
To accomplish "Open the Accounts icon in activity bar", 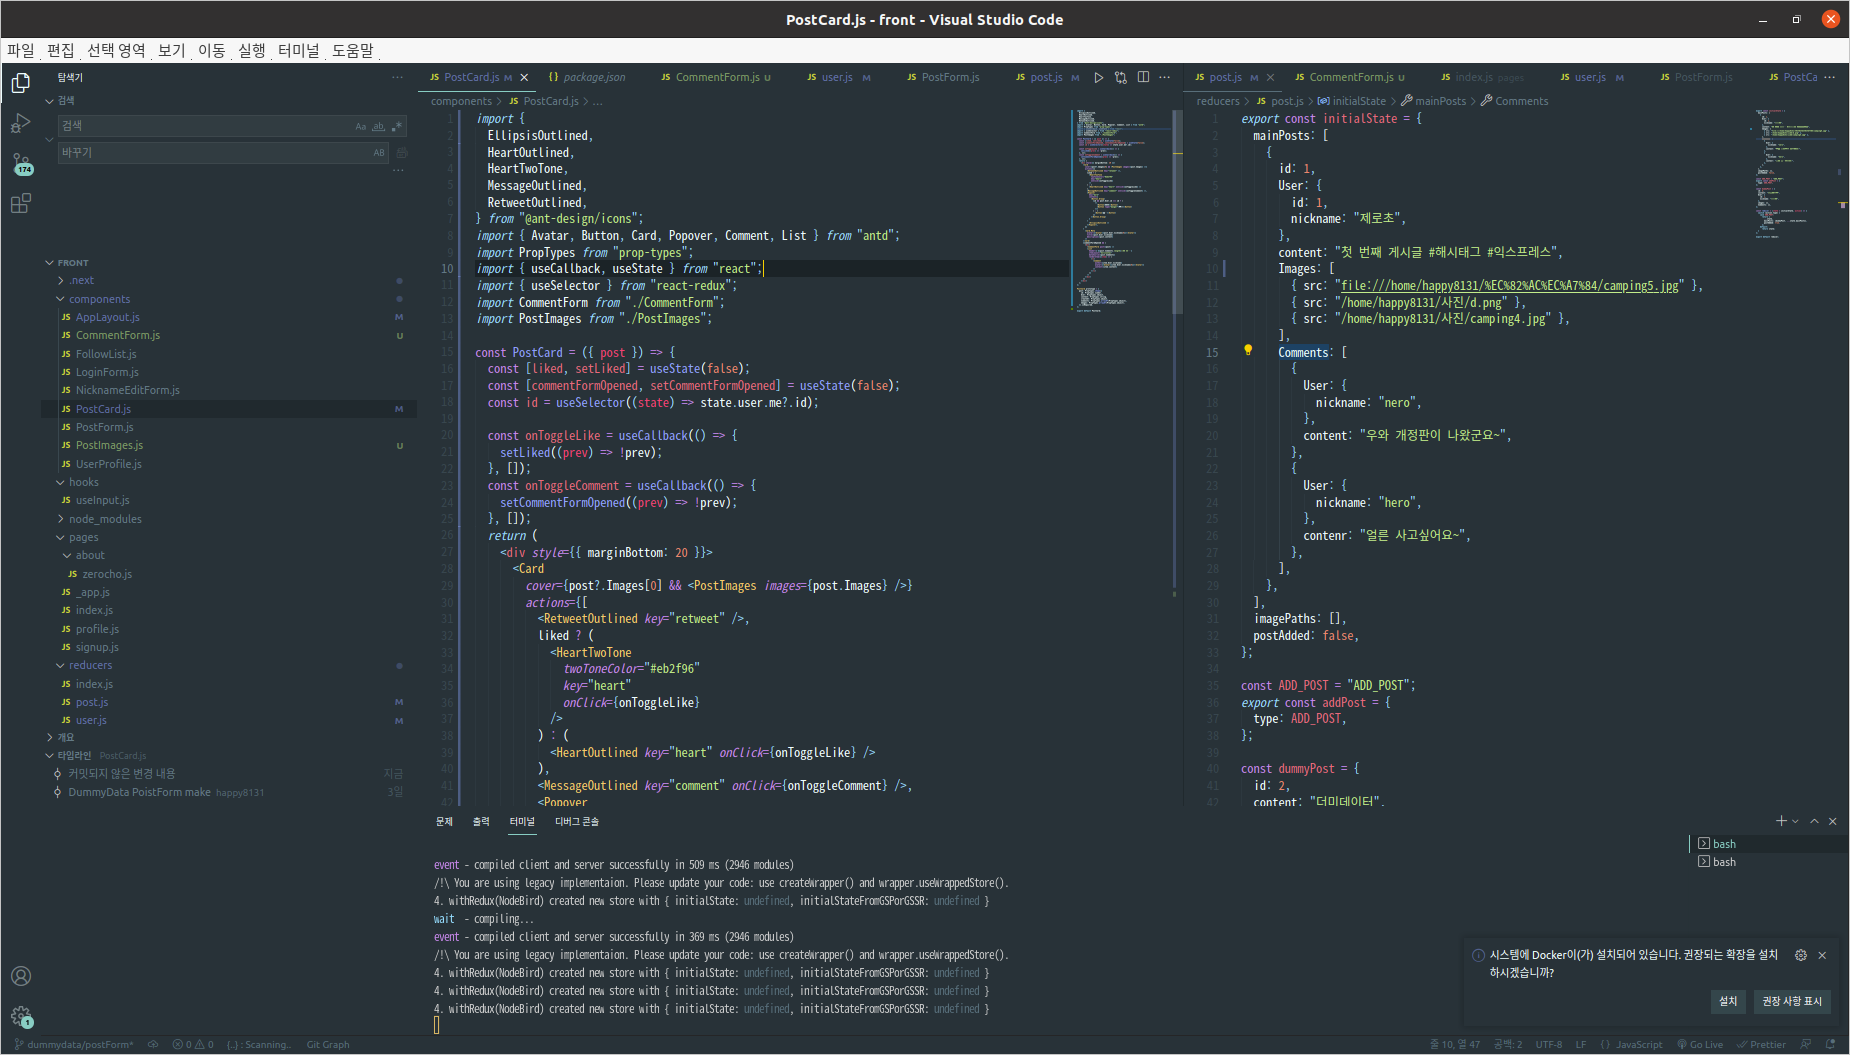I will pos(20,976).
